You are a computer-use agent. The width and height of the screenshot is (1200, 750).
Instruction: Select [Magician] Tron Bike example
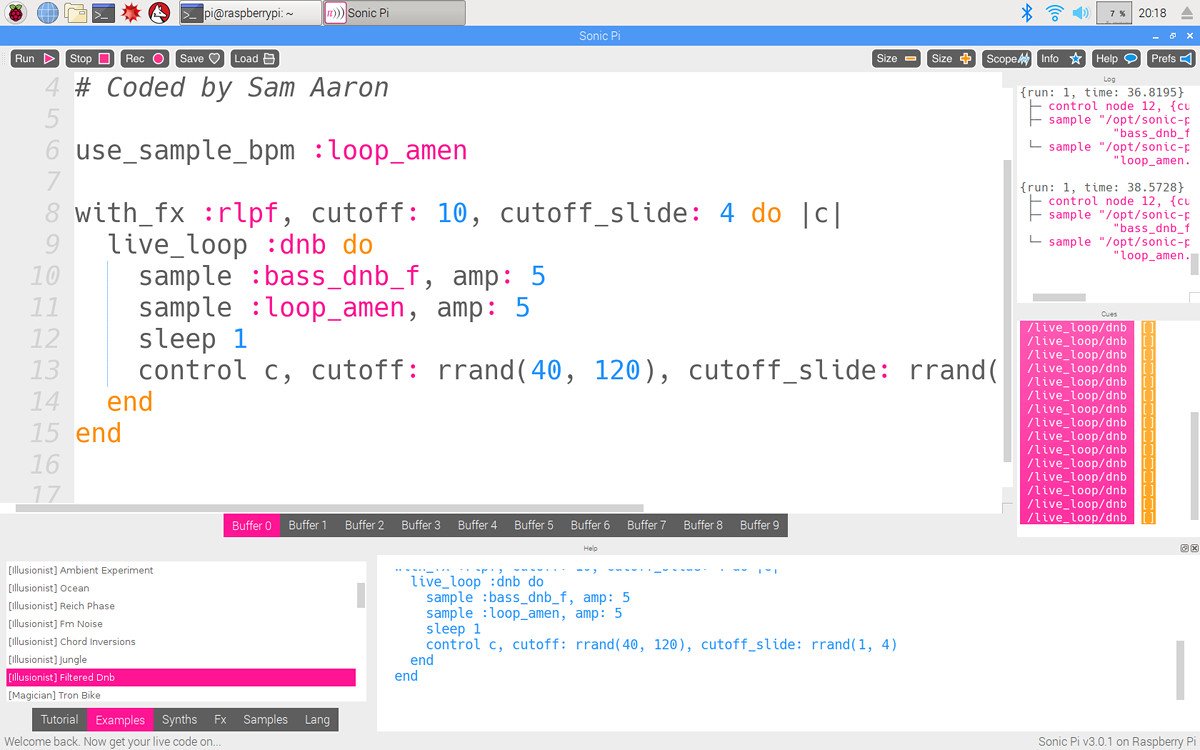pos(181,695)
